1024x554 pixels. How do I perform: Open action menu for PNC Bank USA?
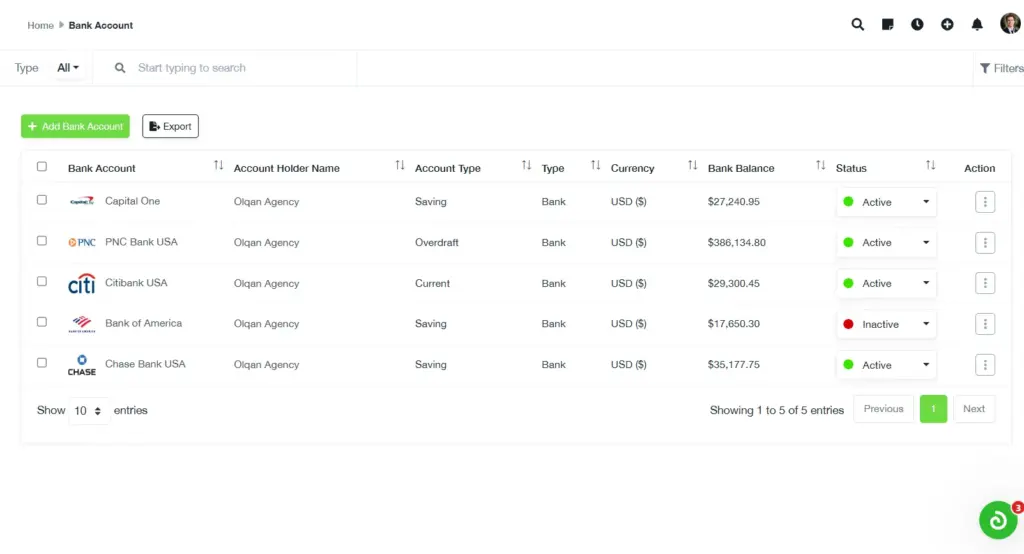pyautogui.click(x=985, y=242)
